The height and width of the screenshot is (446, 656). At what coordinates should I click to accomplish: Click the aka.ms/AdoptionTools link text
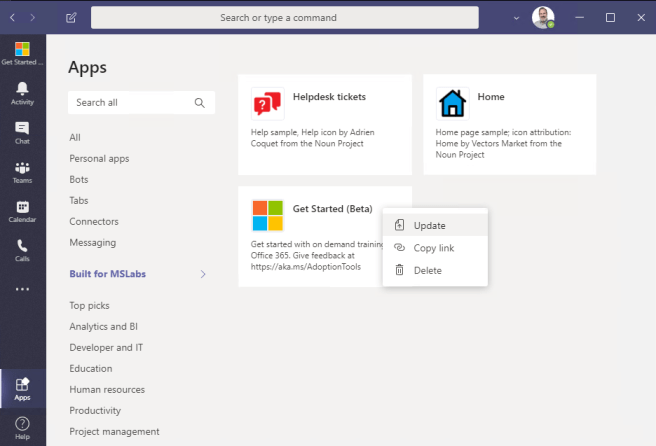point(305,267)
